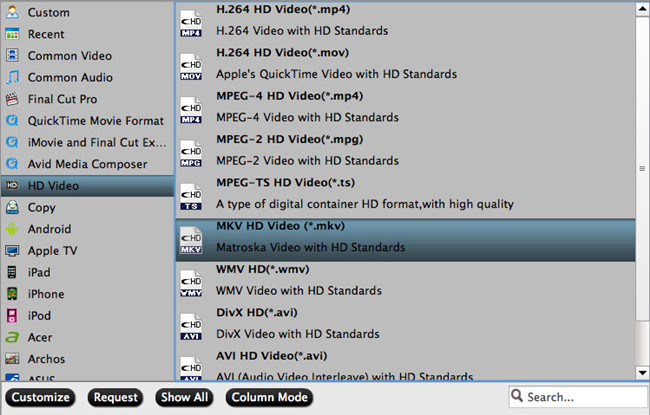Image resolution: width=650 pixels, height=415 pixels.
Task: Select WMV HD(*.wmv) title
Action: pyautogui.click(x=263, y=269)
